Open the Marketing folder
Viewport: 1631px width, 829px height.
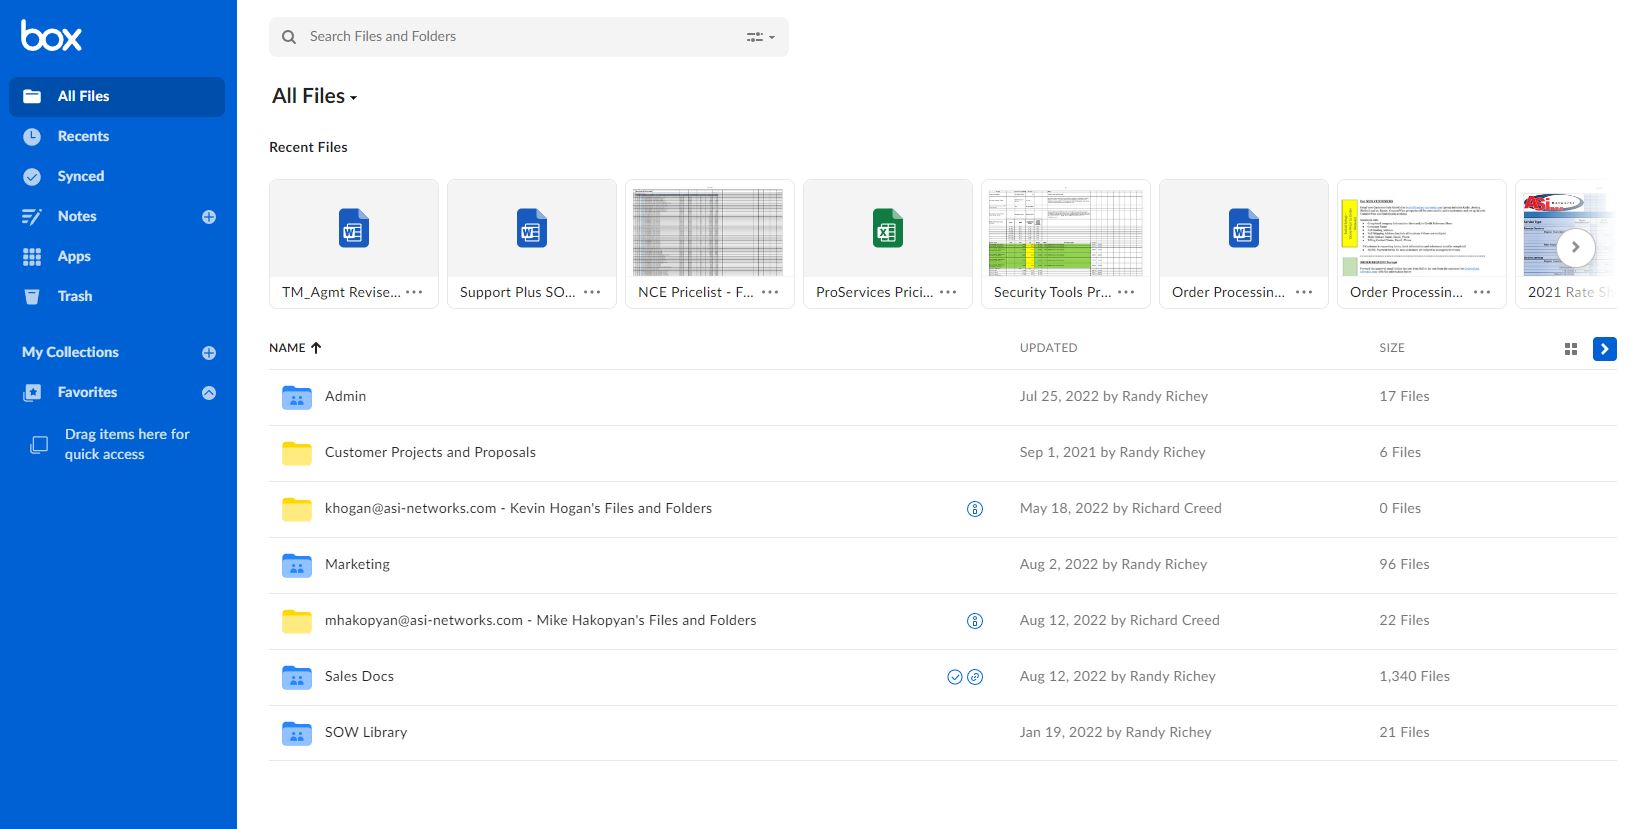click(357, 564)
